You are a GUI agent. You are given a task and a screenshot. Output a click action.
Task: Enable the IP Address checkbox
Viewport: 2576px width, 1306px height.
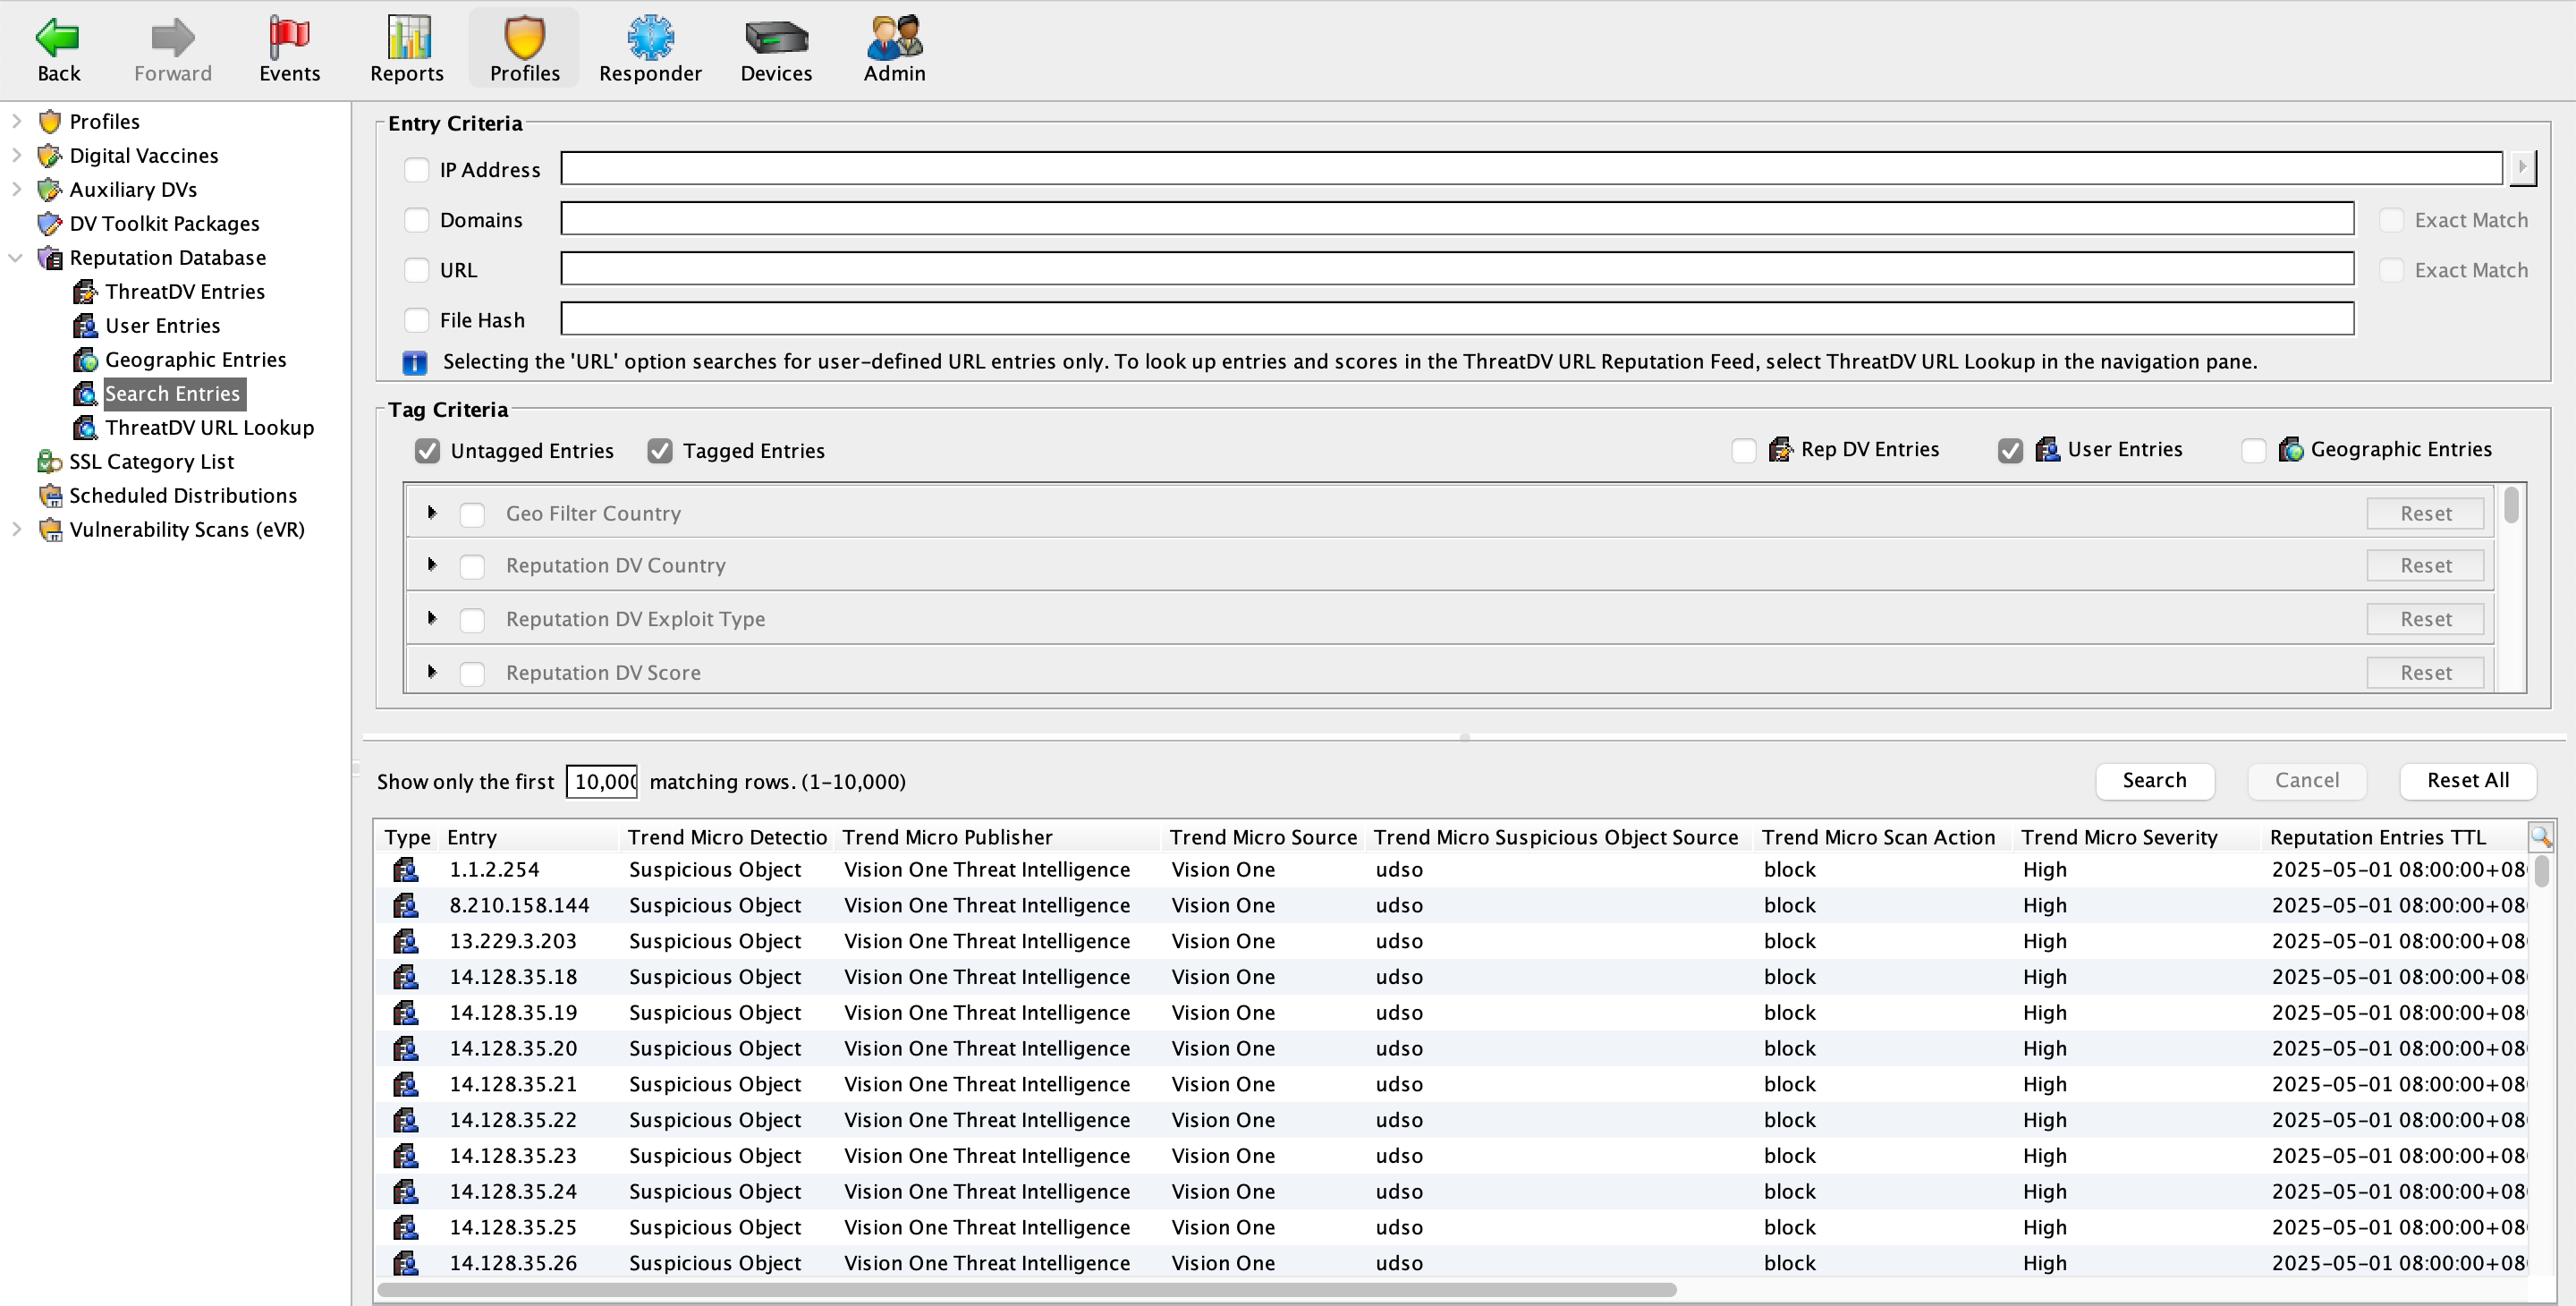tap(416, 170)
